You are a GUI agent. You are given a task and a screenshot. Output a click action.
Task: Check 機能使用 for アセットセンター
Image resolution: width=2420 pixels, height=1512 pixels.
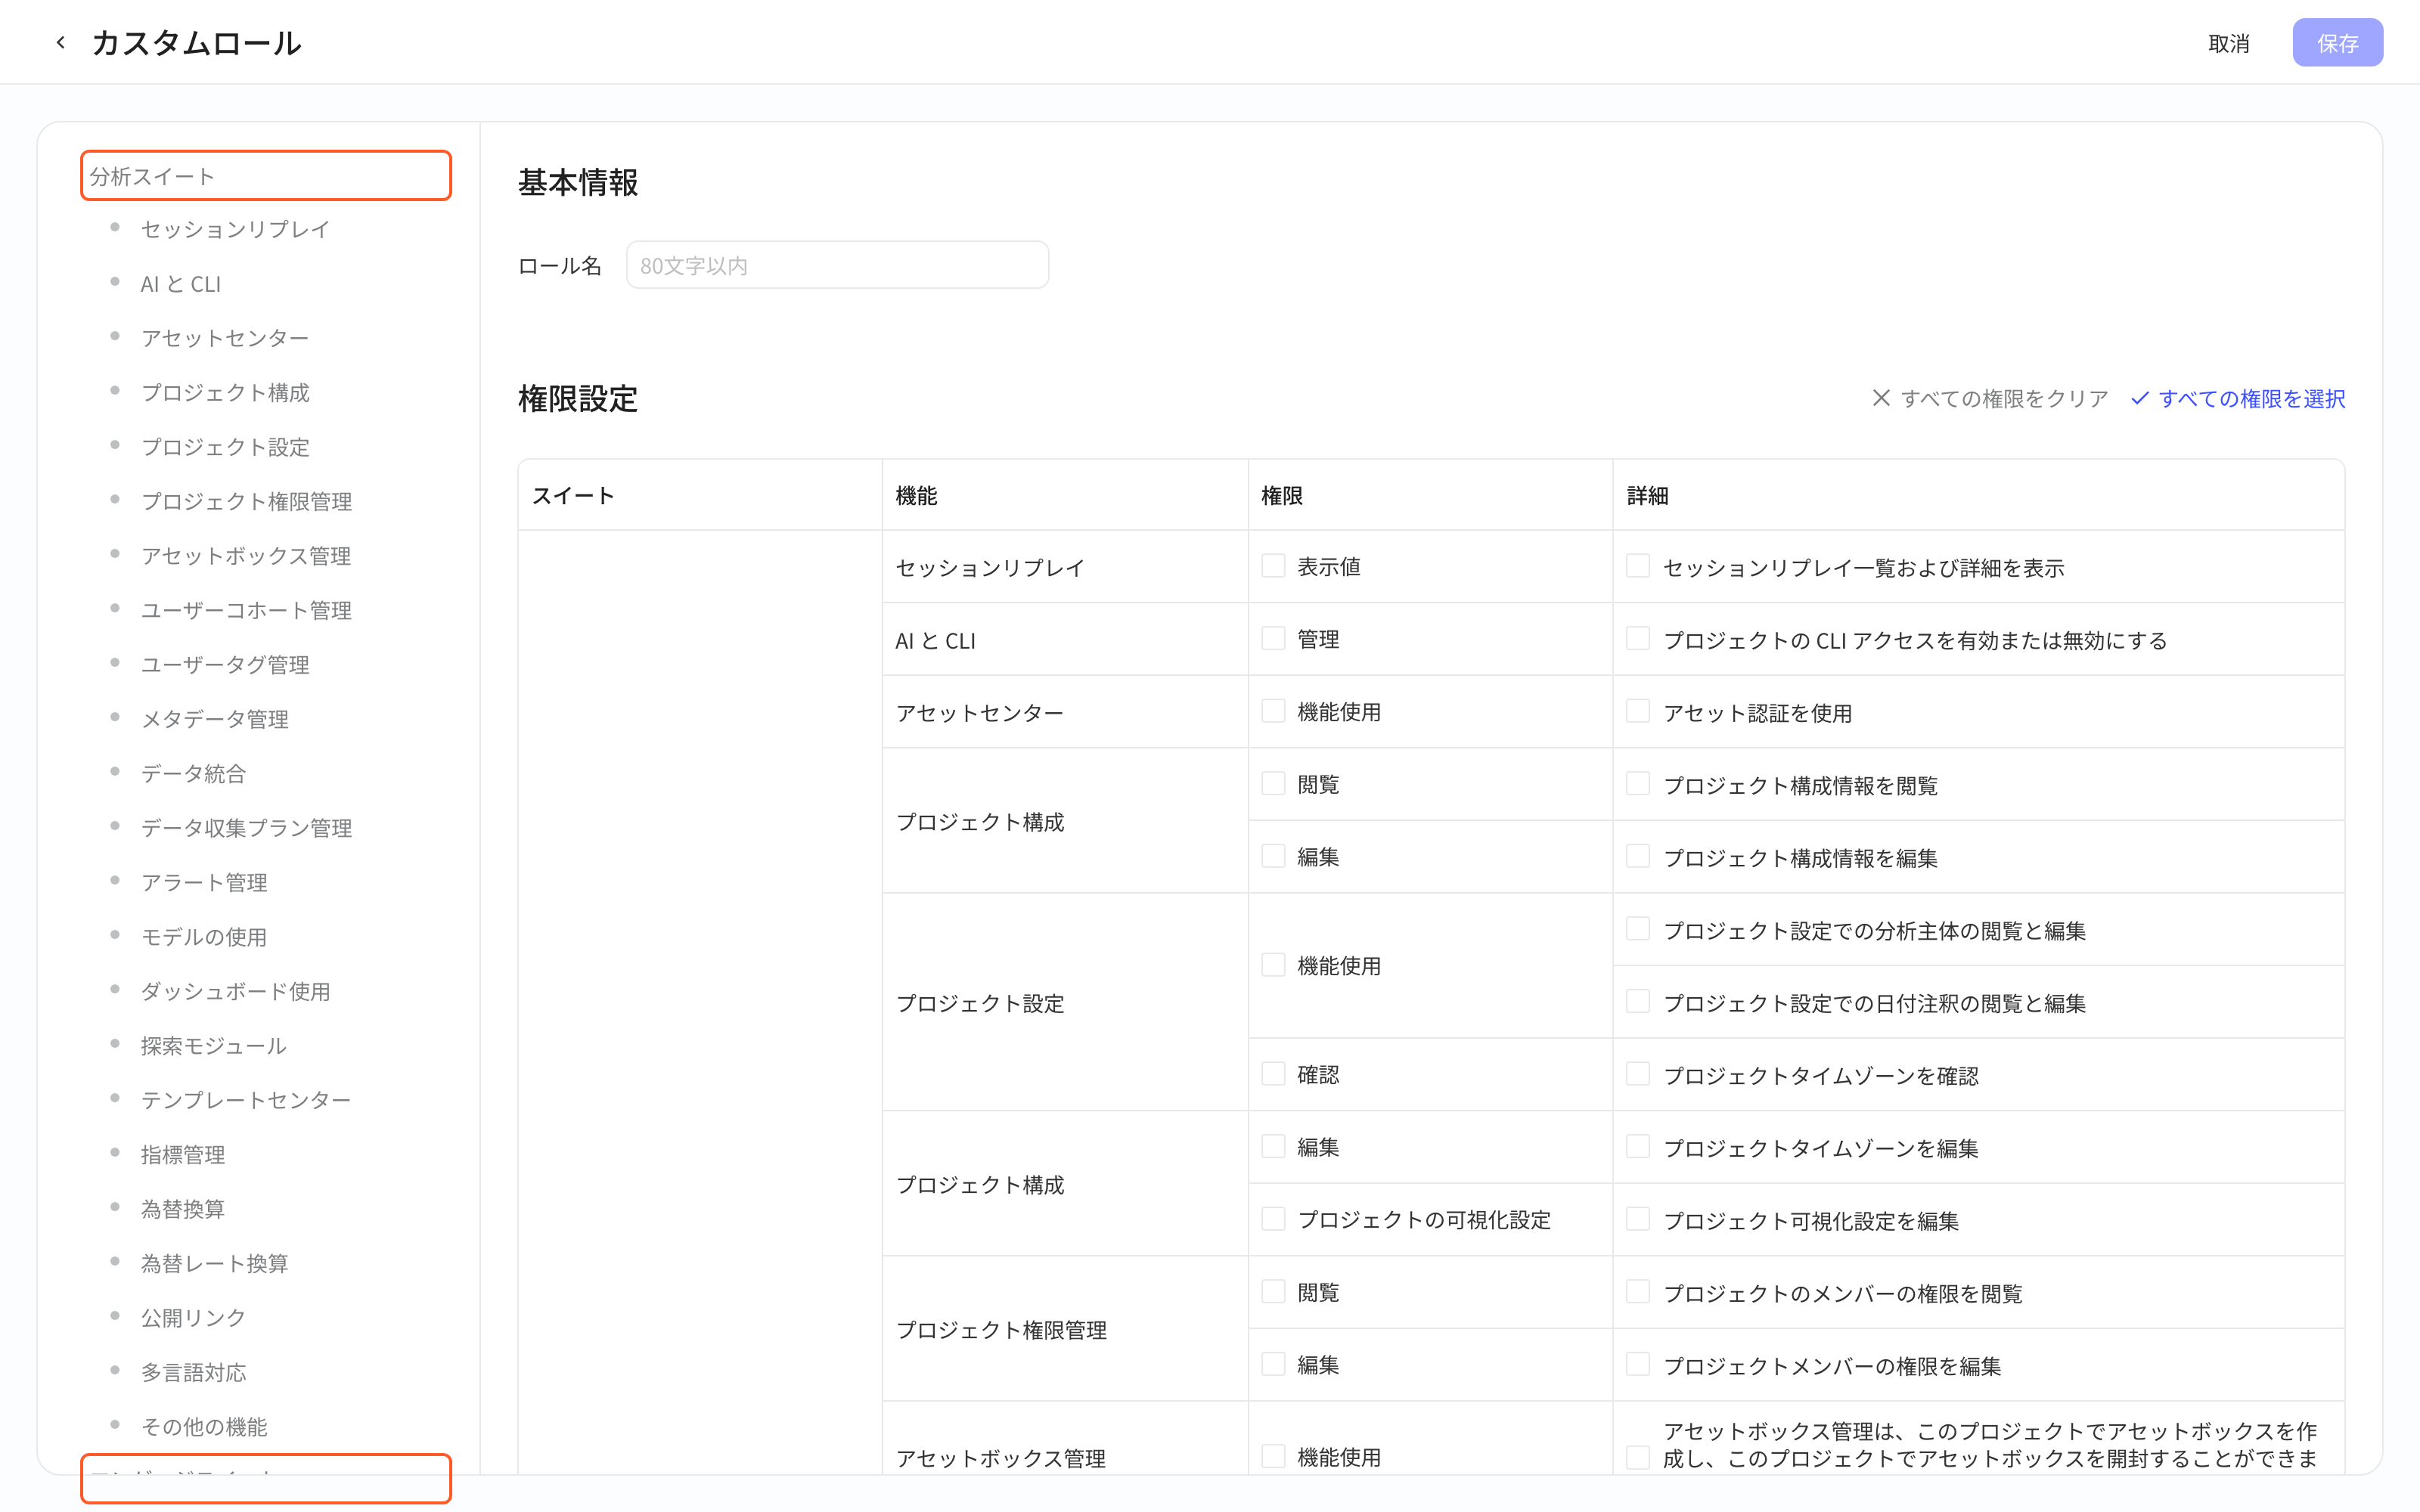[x=1273, y=711]
